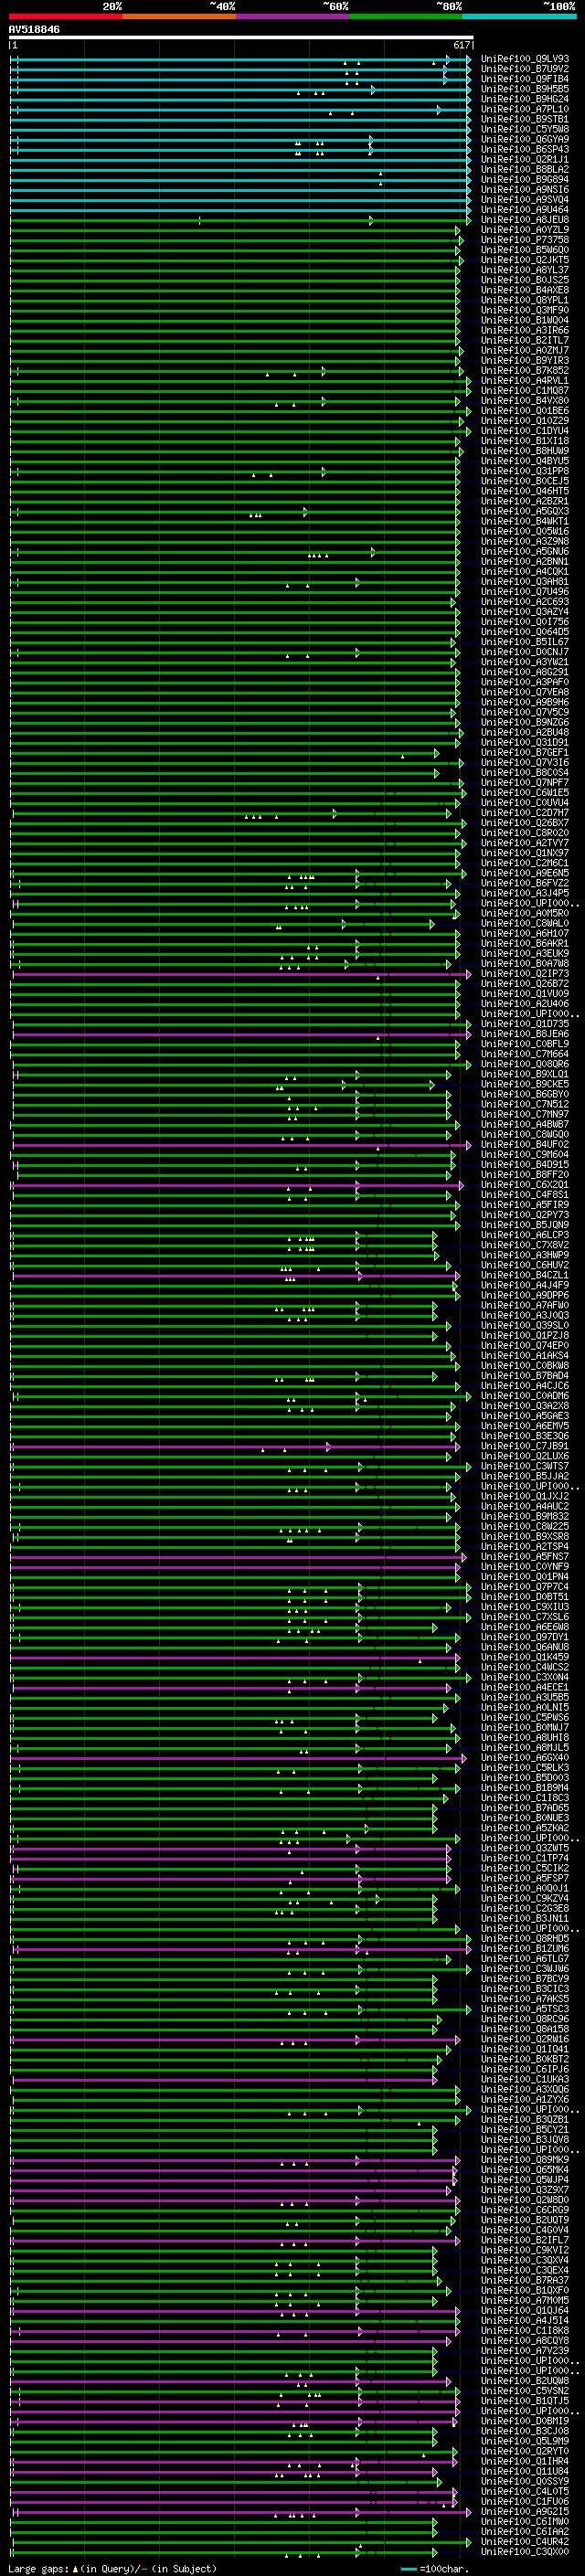Select hit label UniRef100_A5GQX3
This screenshot has height=2576, width=585.
pos(525,511)
